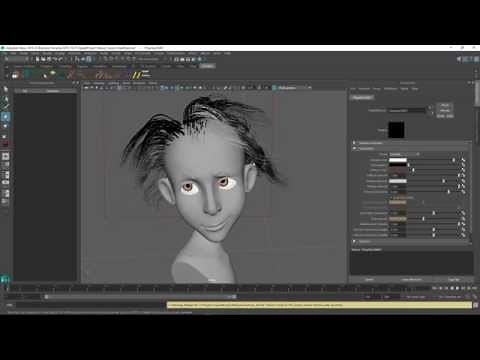Click the Undo icon on status line

[55, 59]
